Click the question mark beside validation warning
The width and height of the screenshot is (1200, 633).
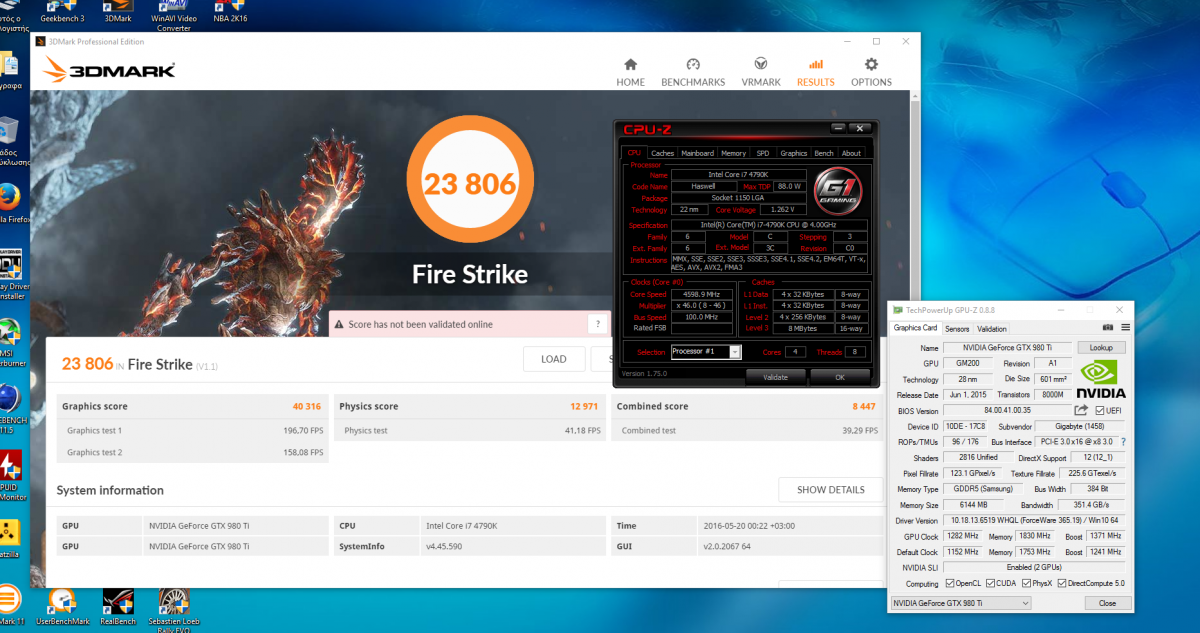coord(598,324)
